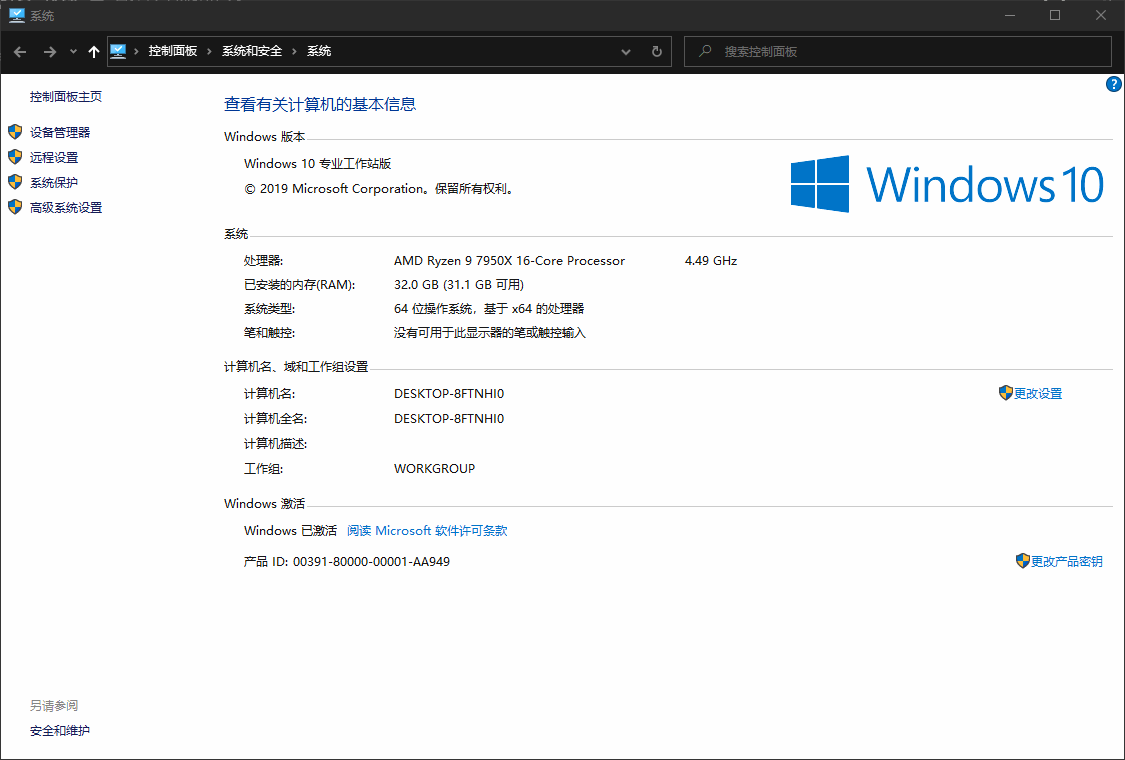Close the 系统 window
The width and height of the screenshot is (1125, 760).
coord(1101,15)
